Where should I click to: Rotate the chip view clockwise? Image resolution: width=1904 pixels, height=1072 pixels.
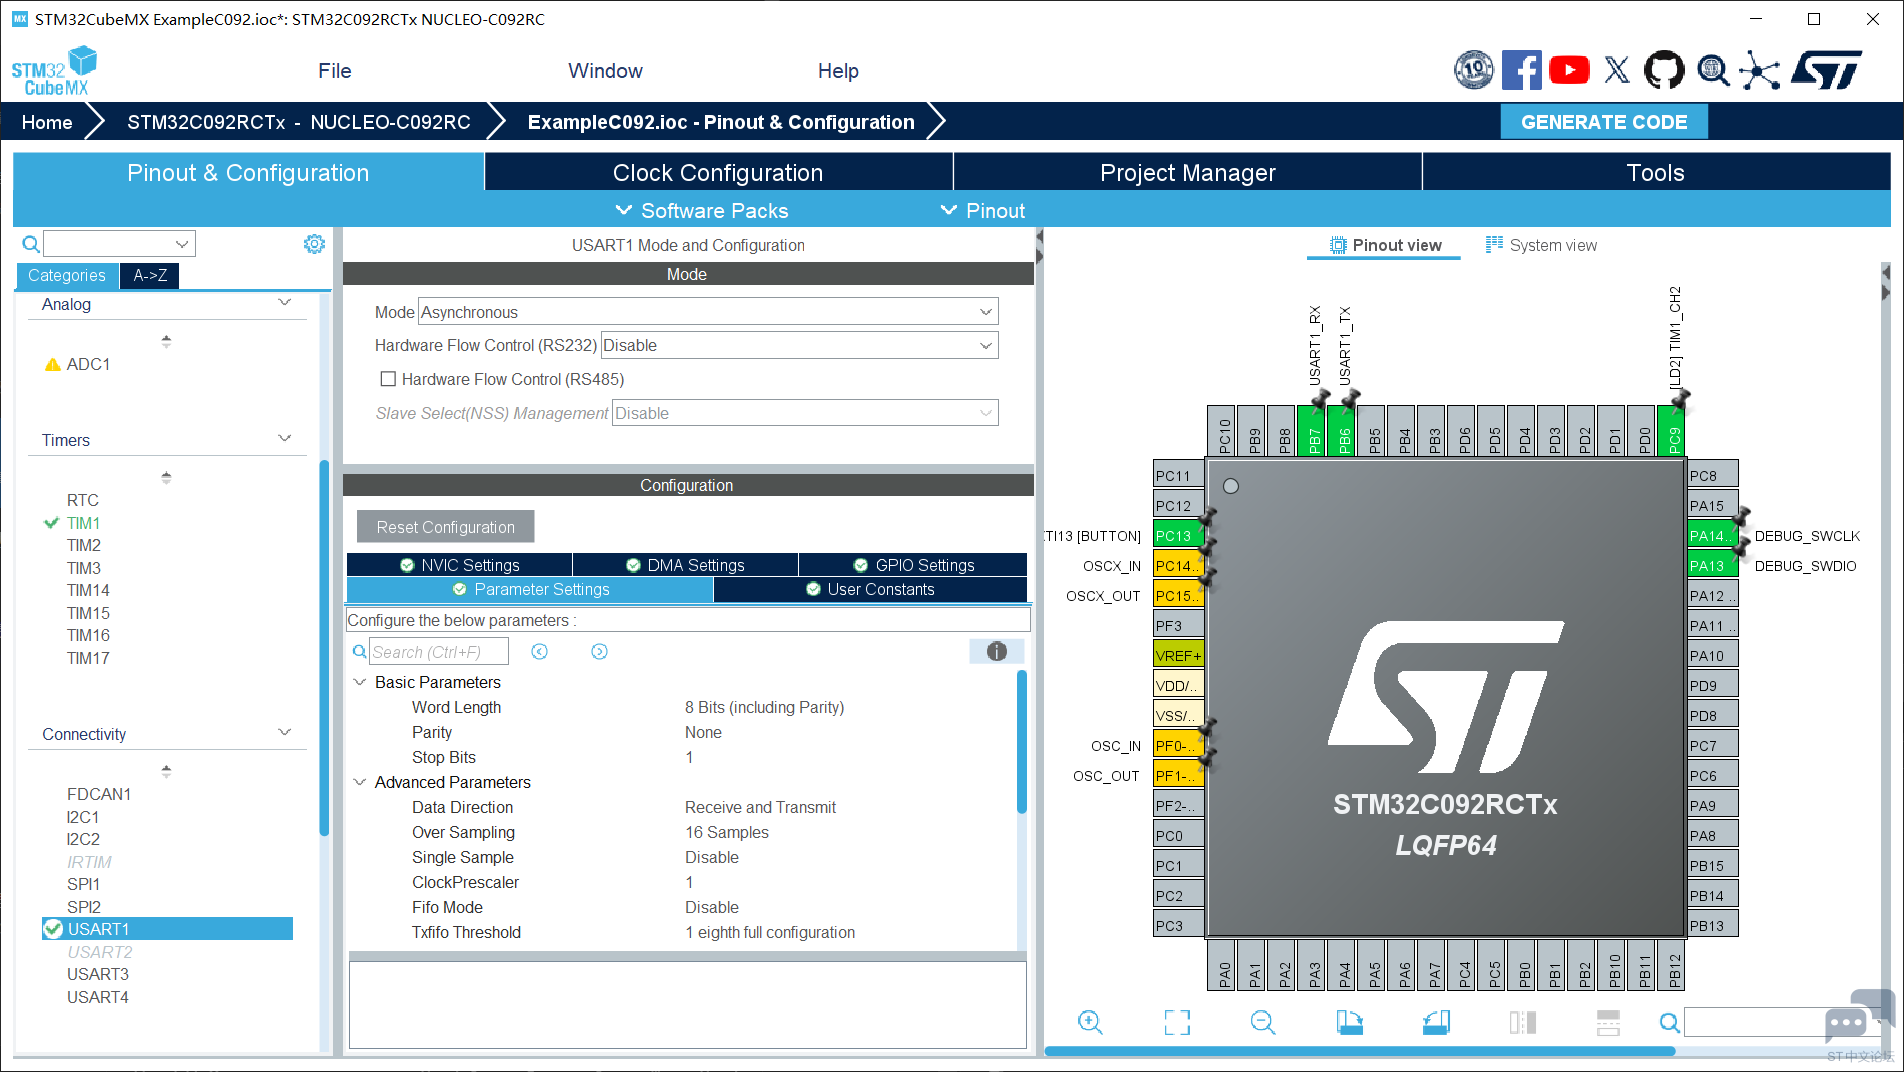tap(1350, 1022)
